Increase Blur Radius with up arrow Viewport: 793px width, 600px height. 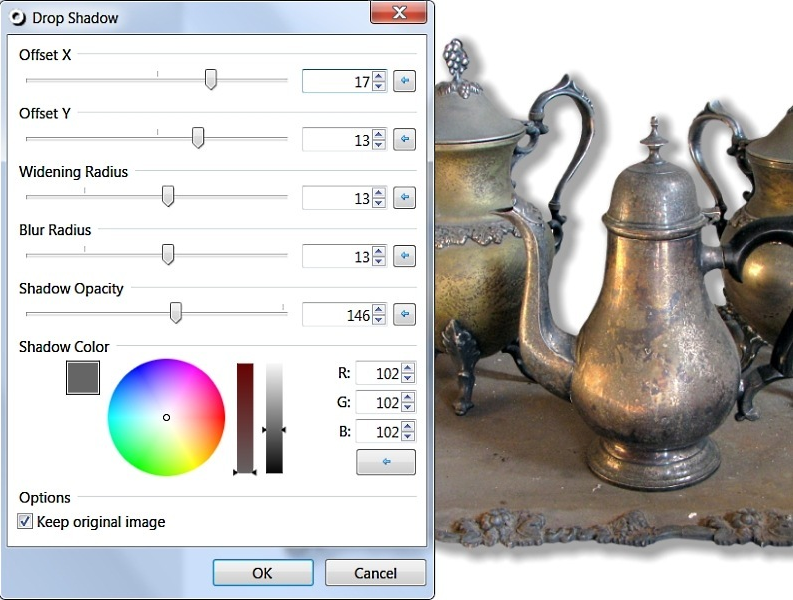379,250
